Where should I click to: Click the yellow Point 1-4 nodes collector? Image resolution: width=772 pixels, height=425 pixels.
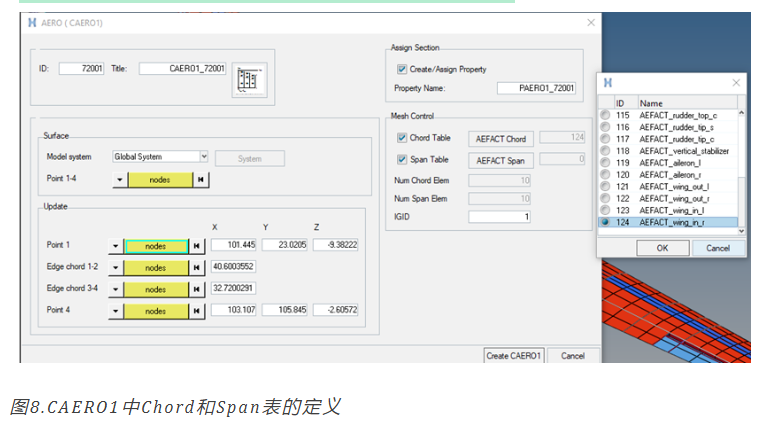(160, 180)
